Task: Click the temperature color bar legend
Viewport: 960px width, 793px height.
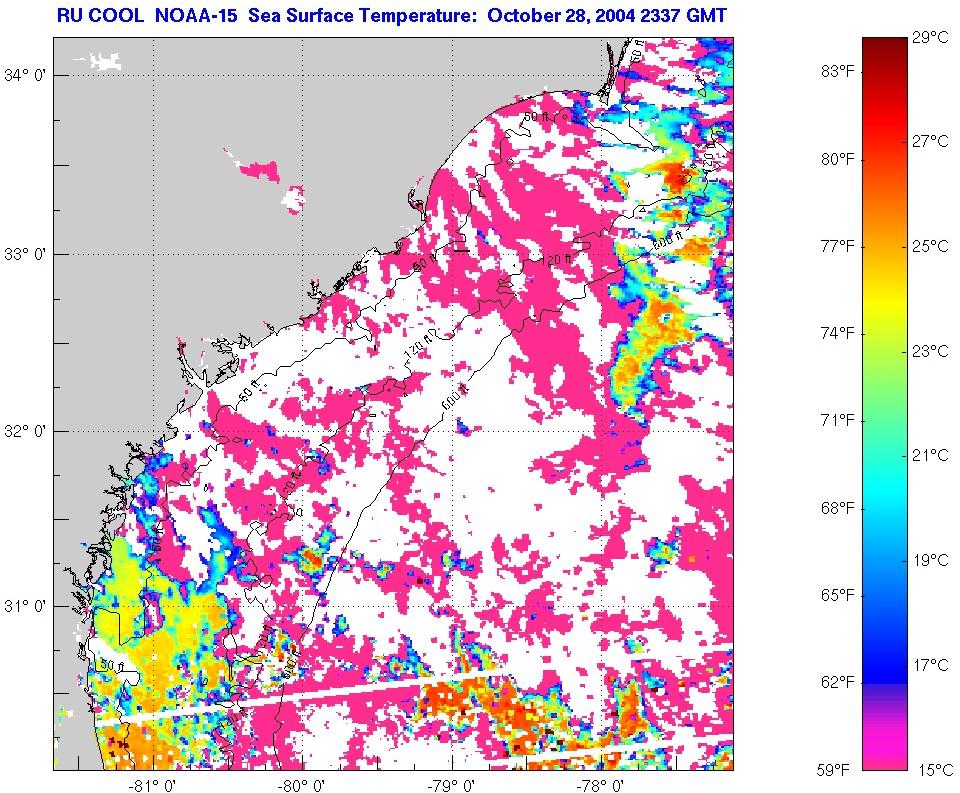Action: 884,404
